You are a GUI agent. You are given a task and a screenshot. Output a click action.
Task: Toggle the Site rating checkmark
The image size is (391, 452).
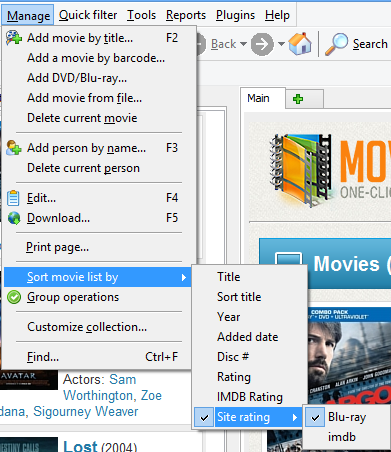pos(204,417)
